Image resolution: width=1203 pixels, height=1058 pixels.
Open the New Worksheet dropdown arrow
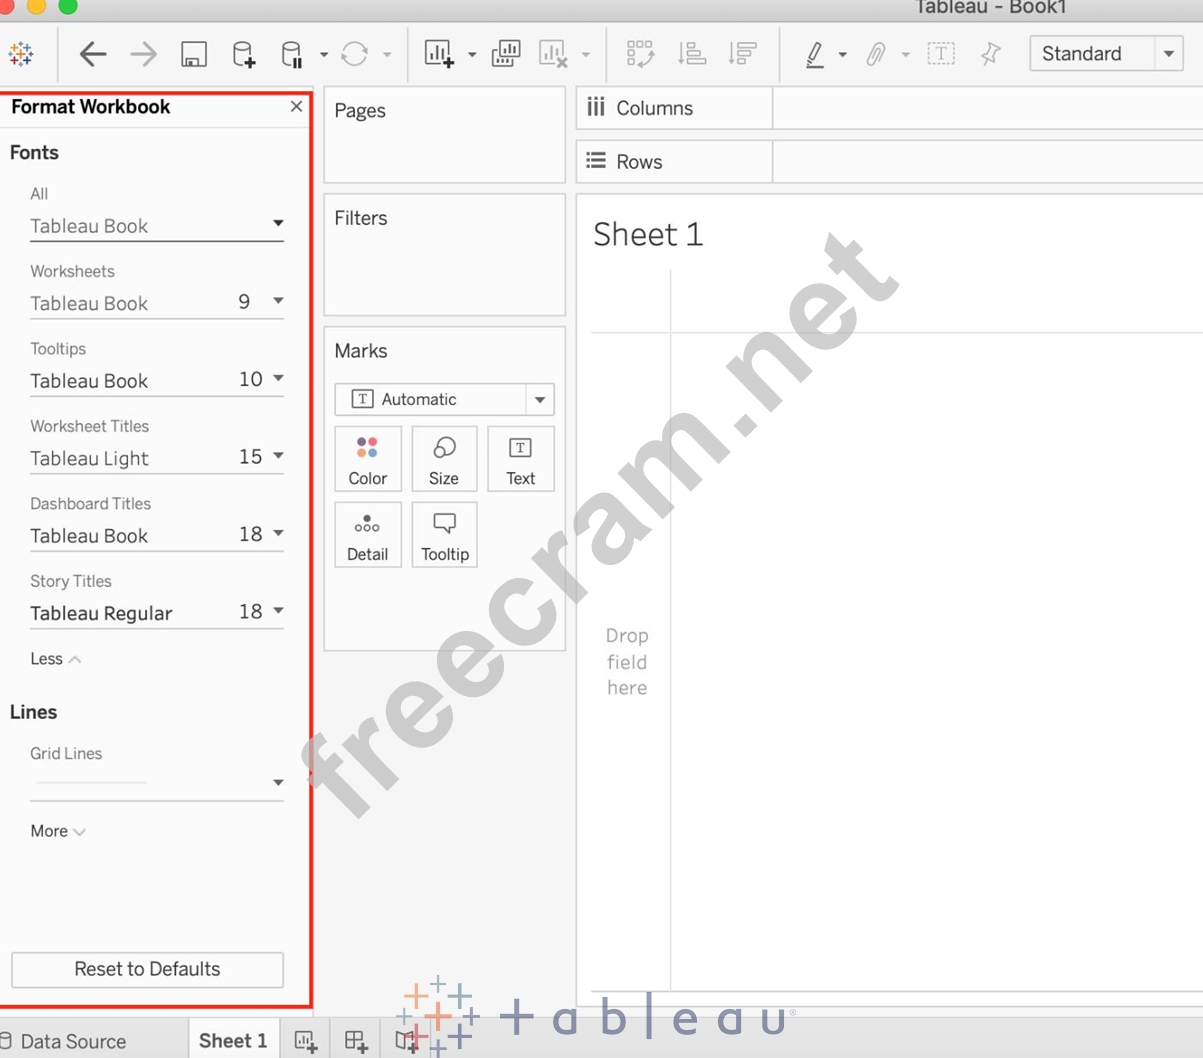coord(472,55)
